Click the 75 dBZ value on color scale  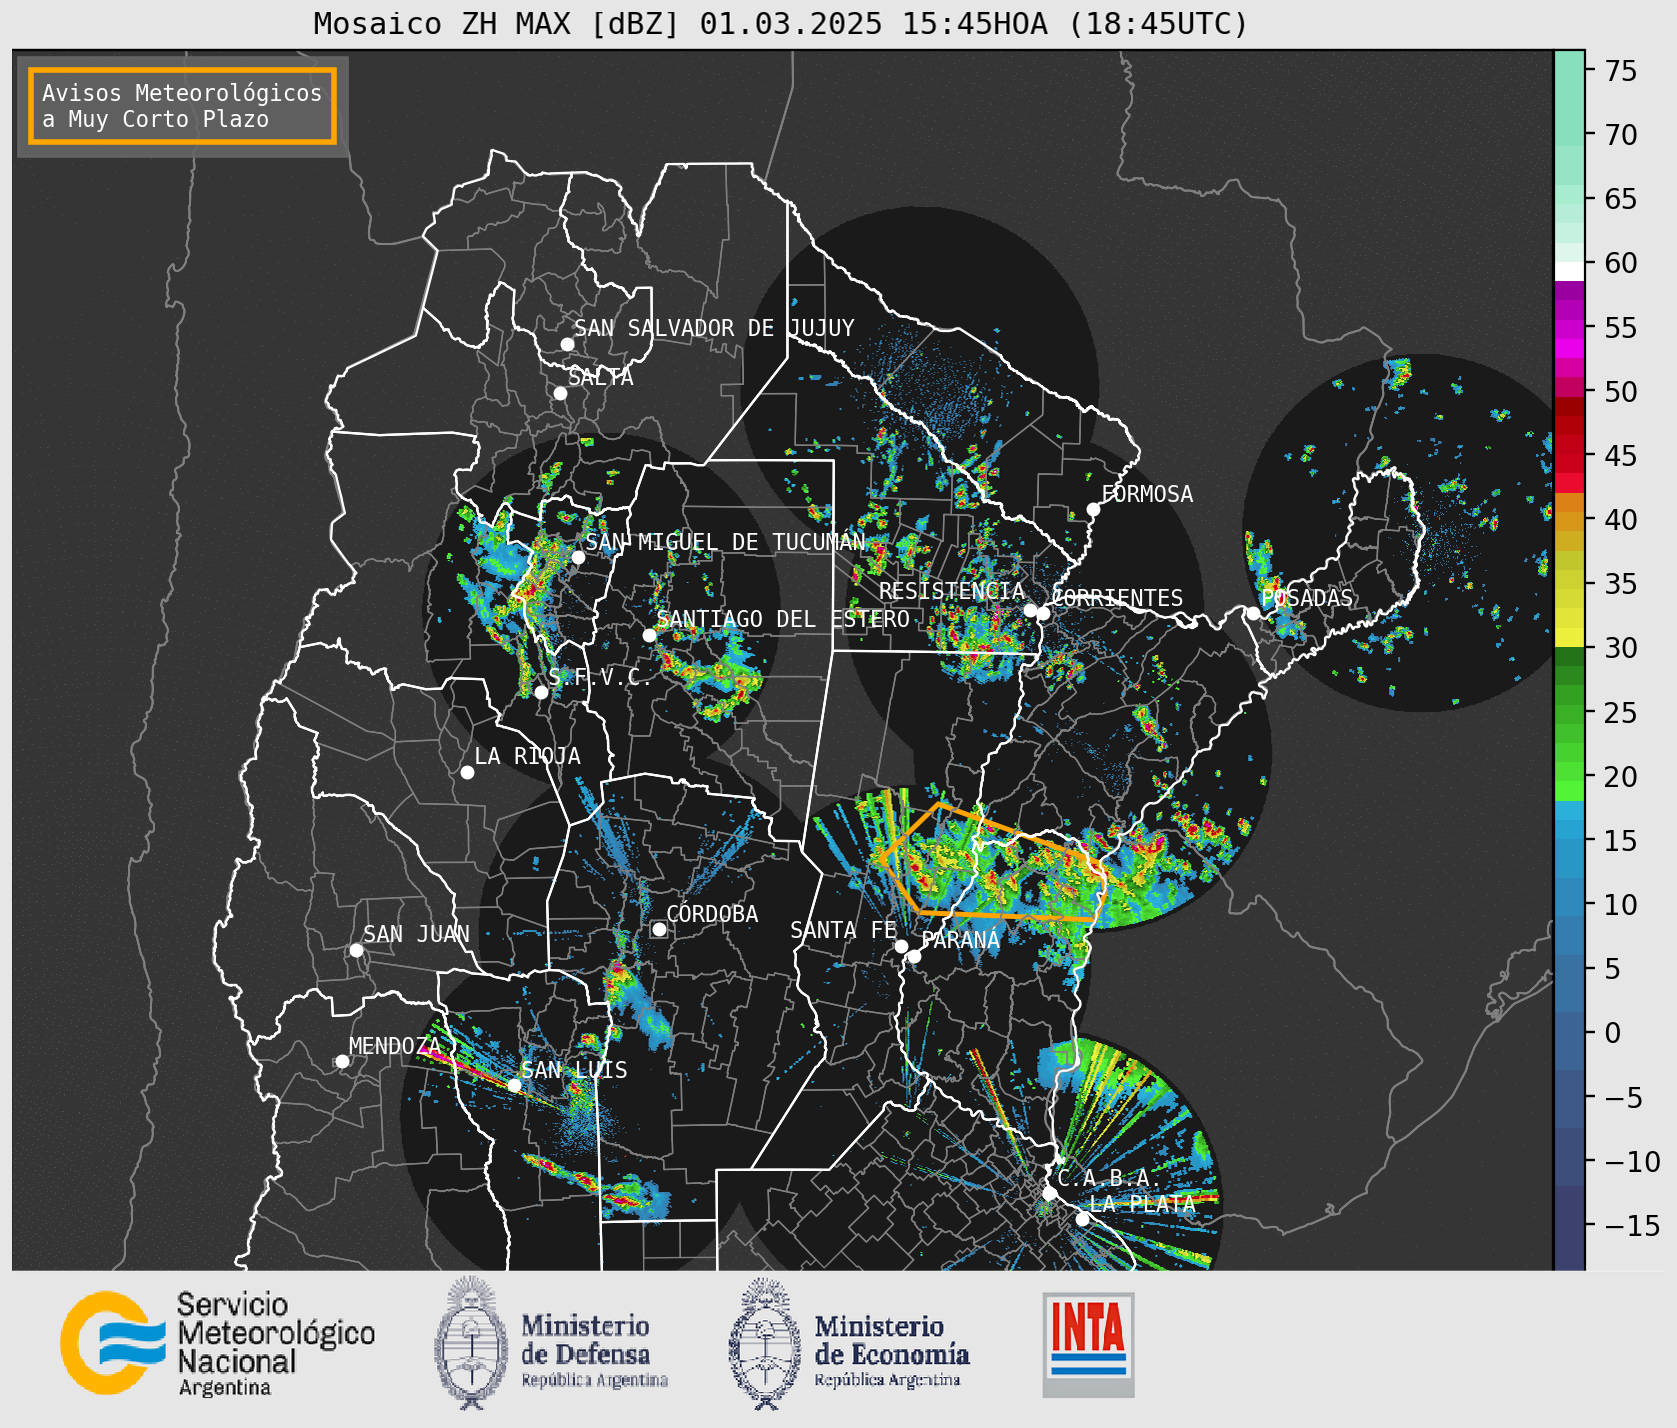coord(1621,71)
